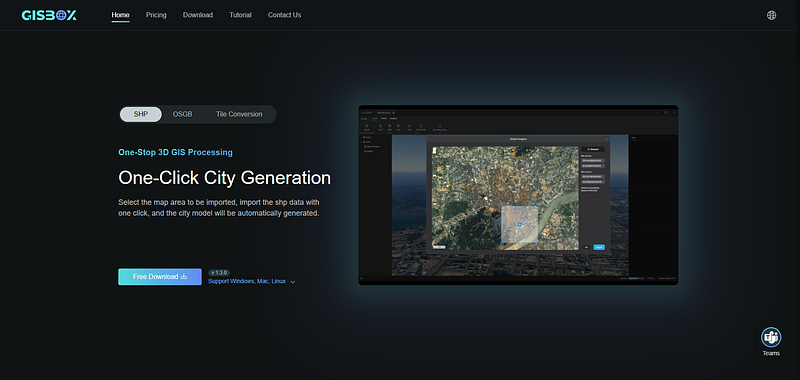This screenshot has height=380, width=800.
Task: Click the blue confirm button in the Global Imagery dialog
Action: click(599, 247)
